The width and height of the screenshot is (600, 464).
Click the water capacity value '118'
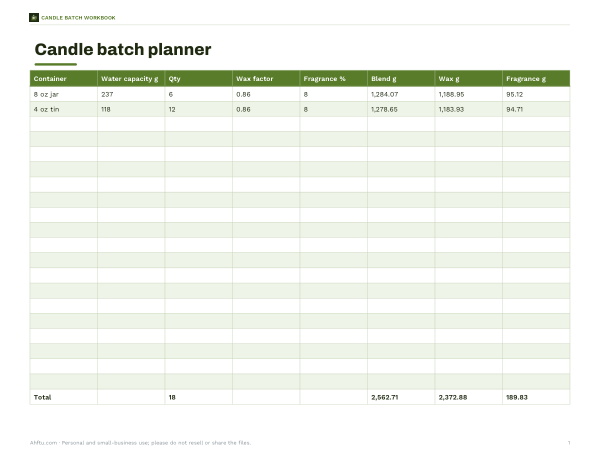coord(106,109)
